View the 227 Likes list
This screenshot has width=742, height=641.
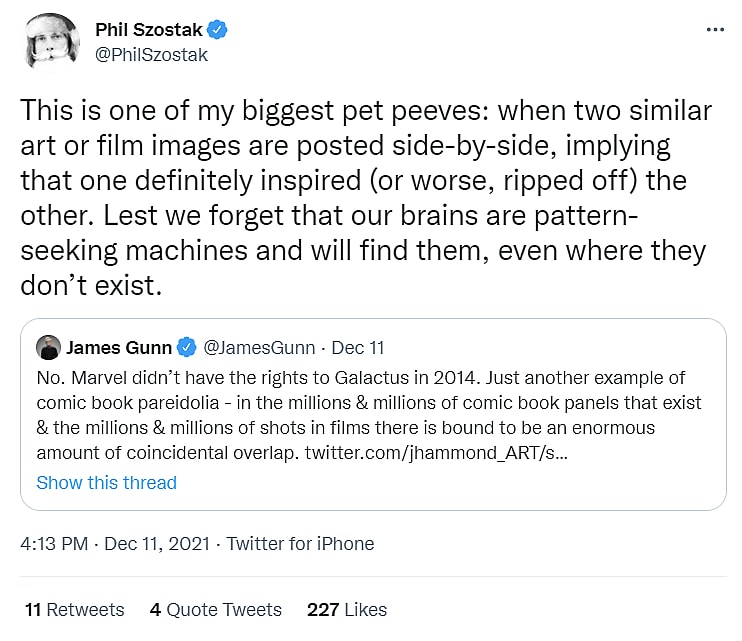point(347,609)
